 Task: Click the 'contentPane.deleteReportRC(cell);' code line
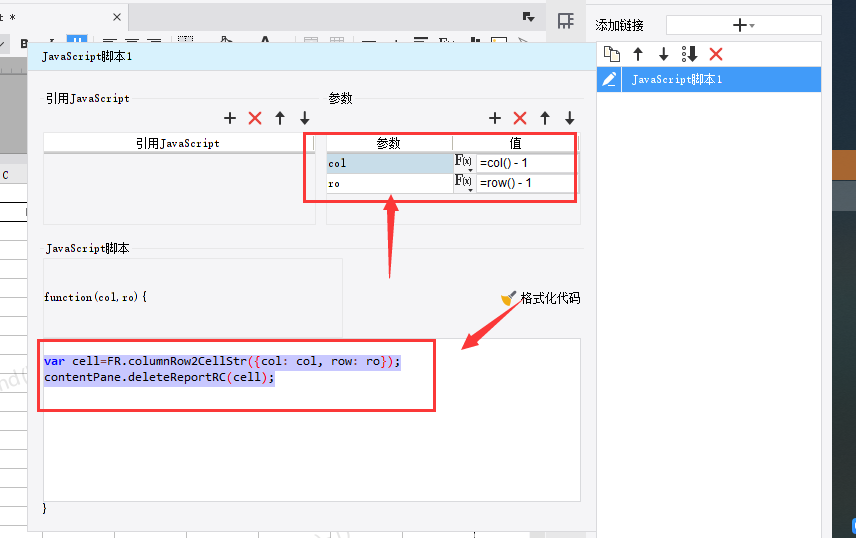pos(159,377)
